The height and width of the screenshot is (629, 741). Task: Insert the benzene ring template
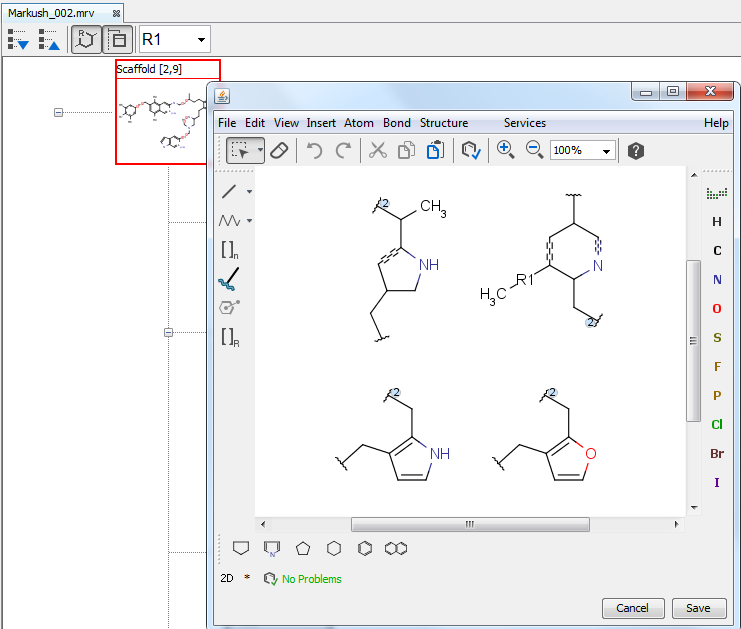[366, 548]
